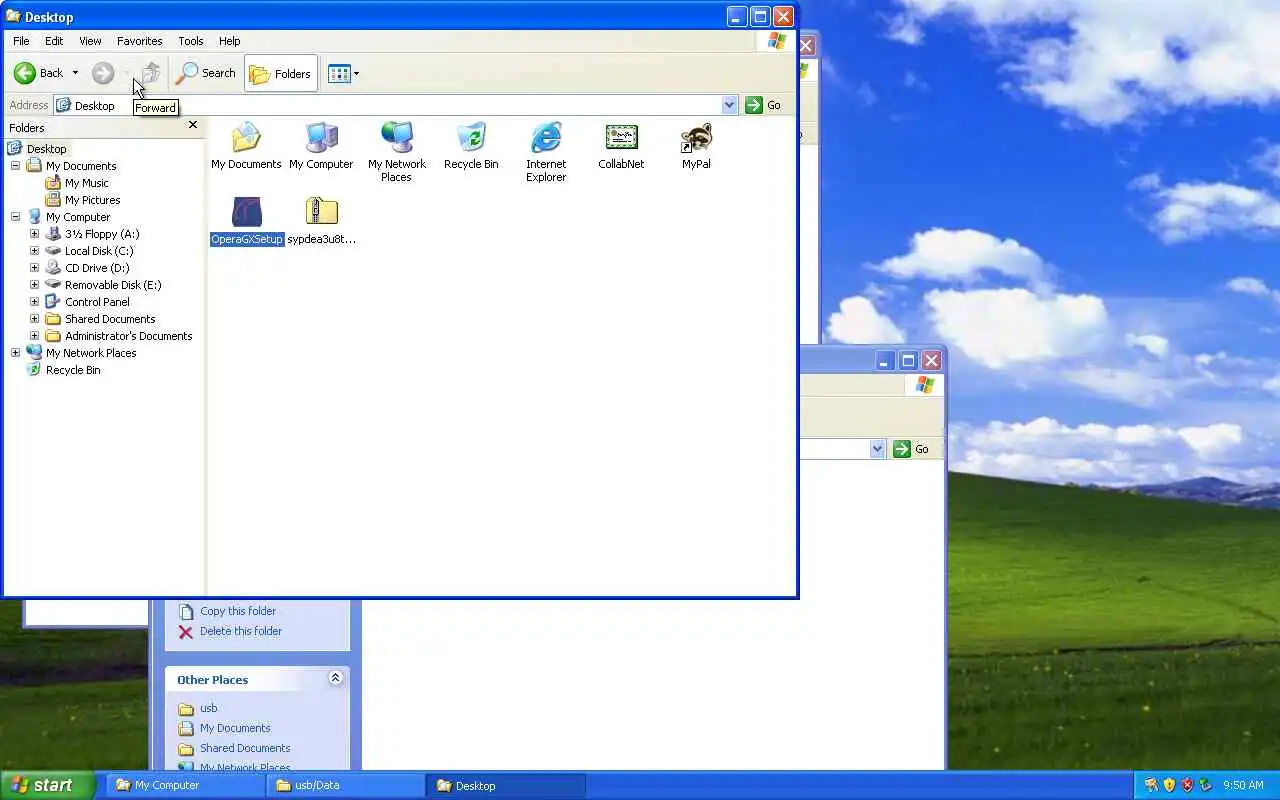
Task: Open the Tools menu
Action: pyautogui.click(x=190, y=41)
